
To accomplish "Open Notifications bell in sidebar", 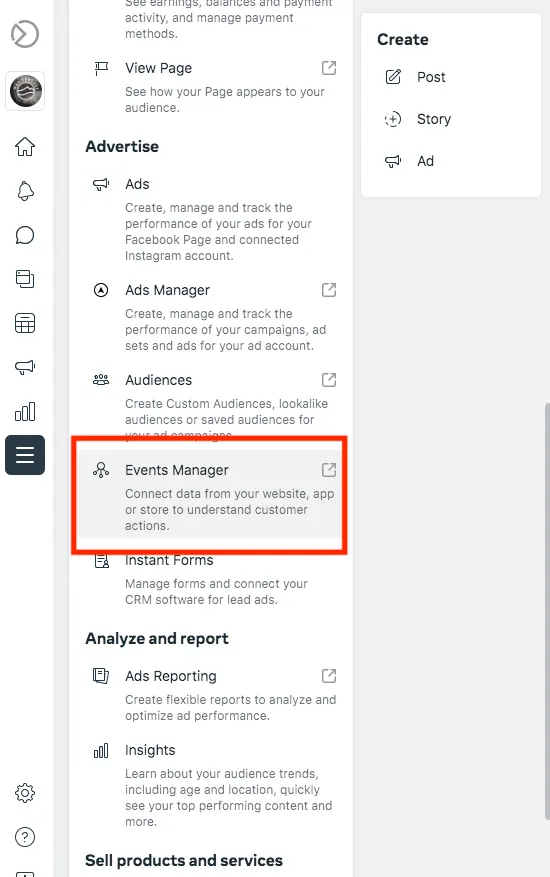I will (x=25, y=191).
